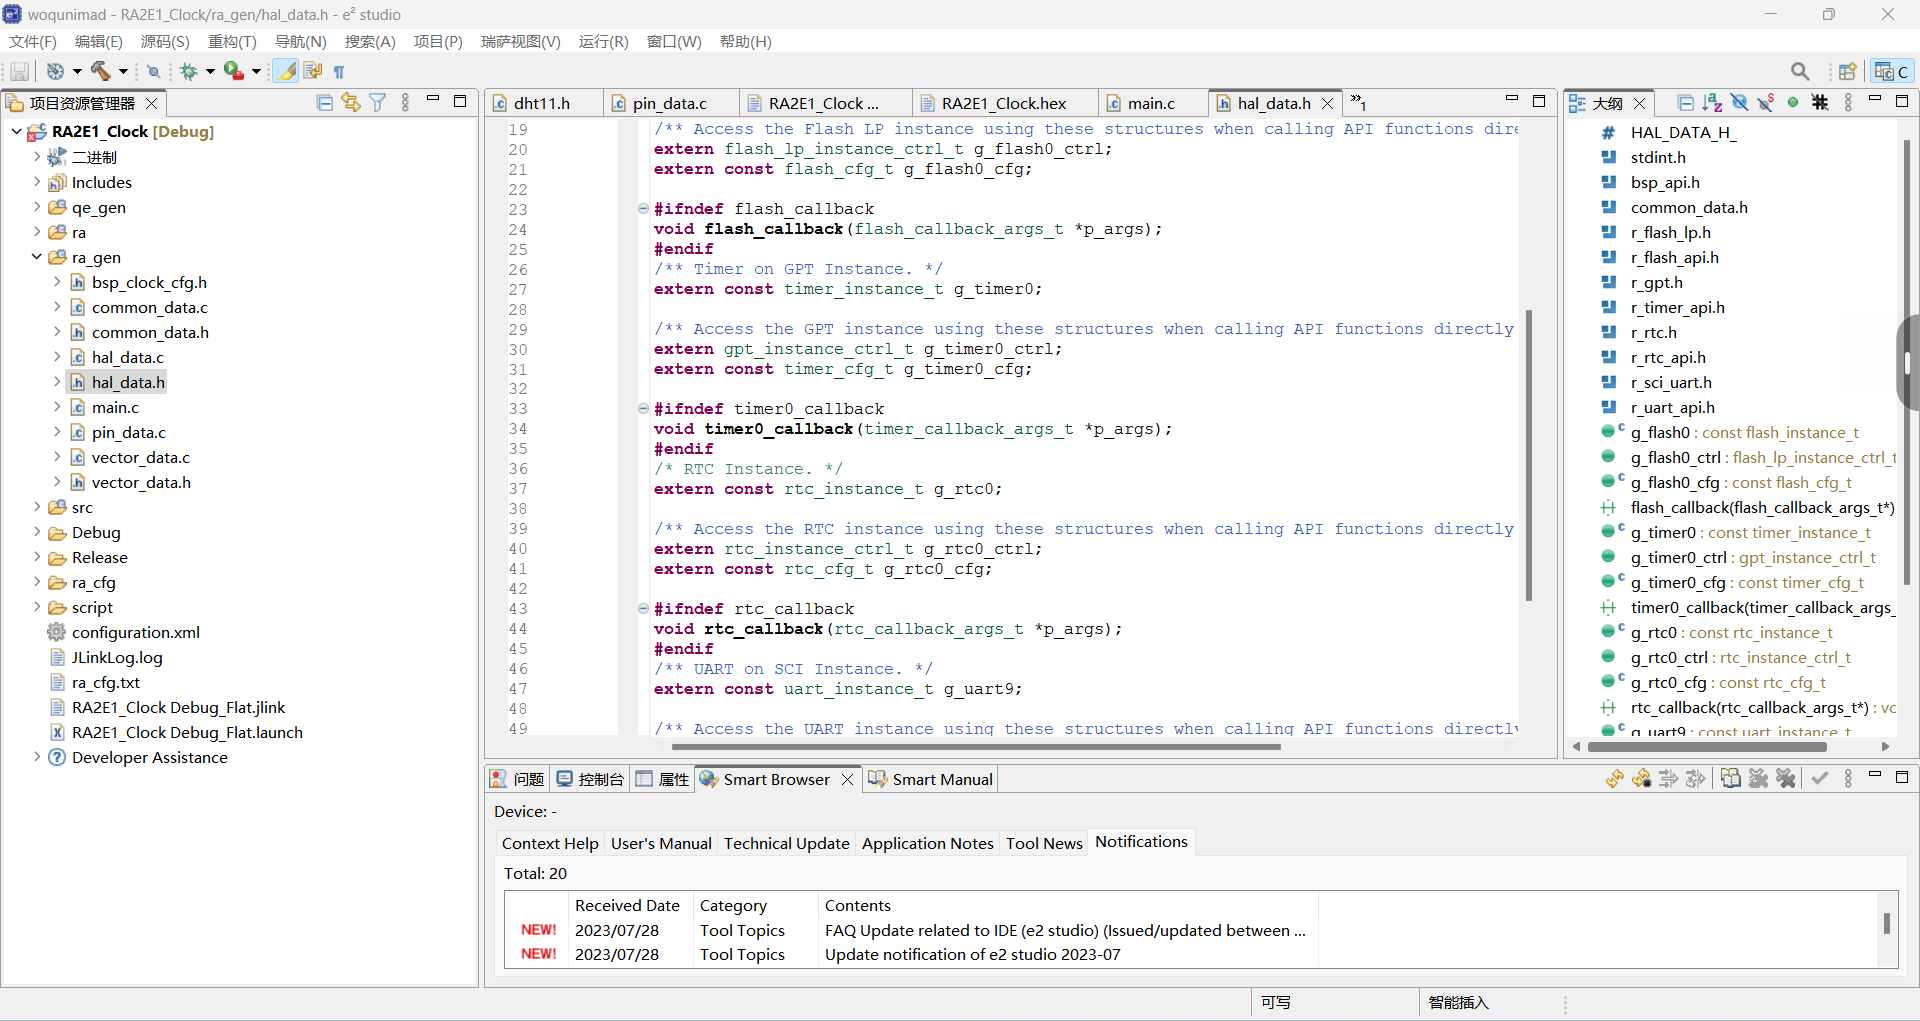Select configuration.xml in Project Explorer
Screen dimensions: 1920x1021
click(136, 632)
